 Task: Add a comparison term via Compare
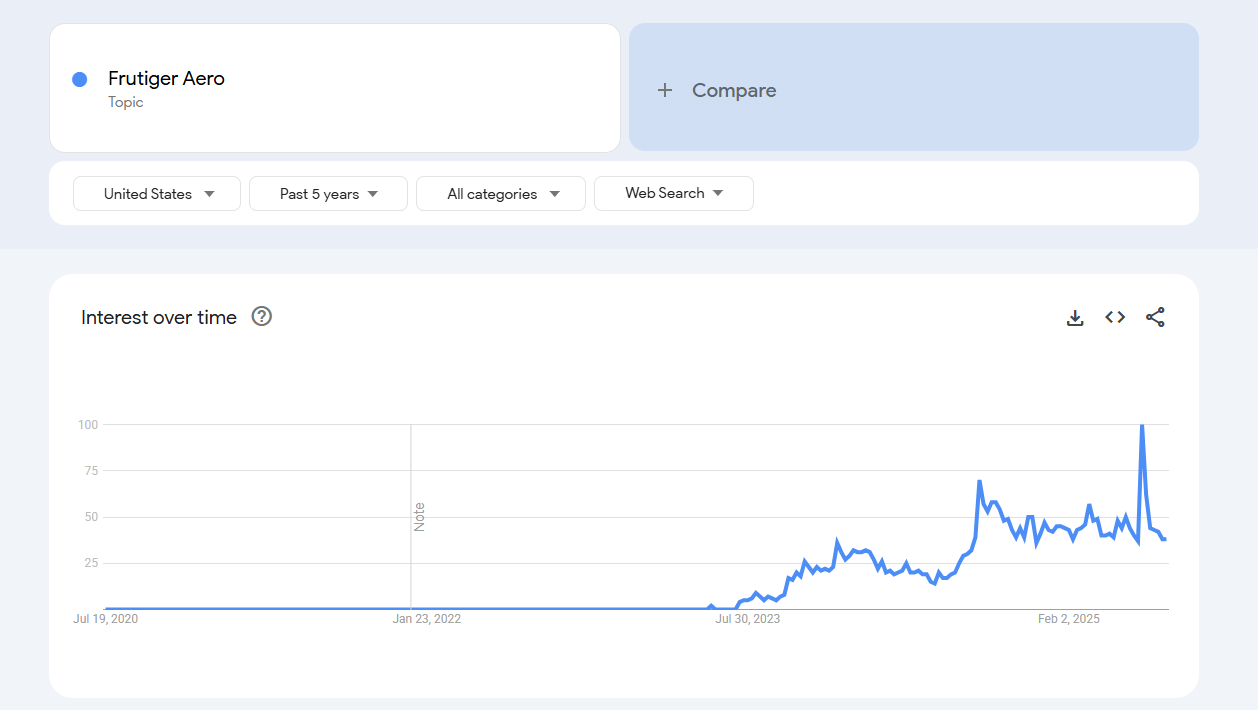[x=914, y=87]
